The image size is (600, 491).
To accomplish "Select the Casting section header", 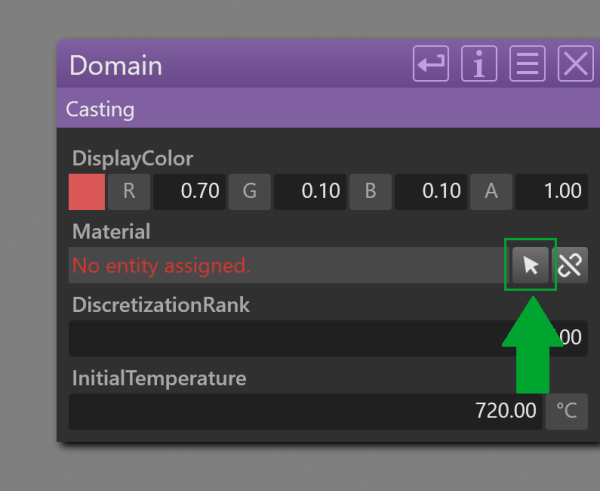I will tap(328, 108).
